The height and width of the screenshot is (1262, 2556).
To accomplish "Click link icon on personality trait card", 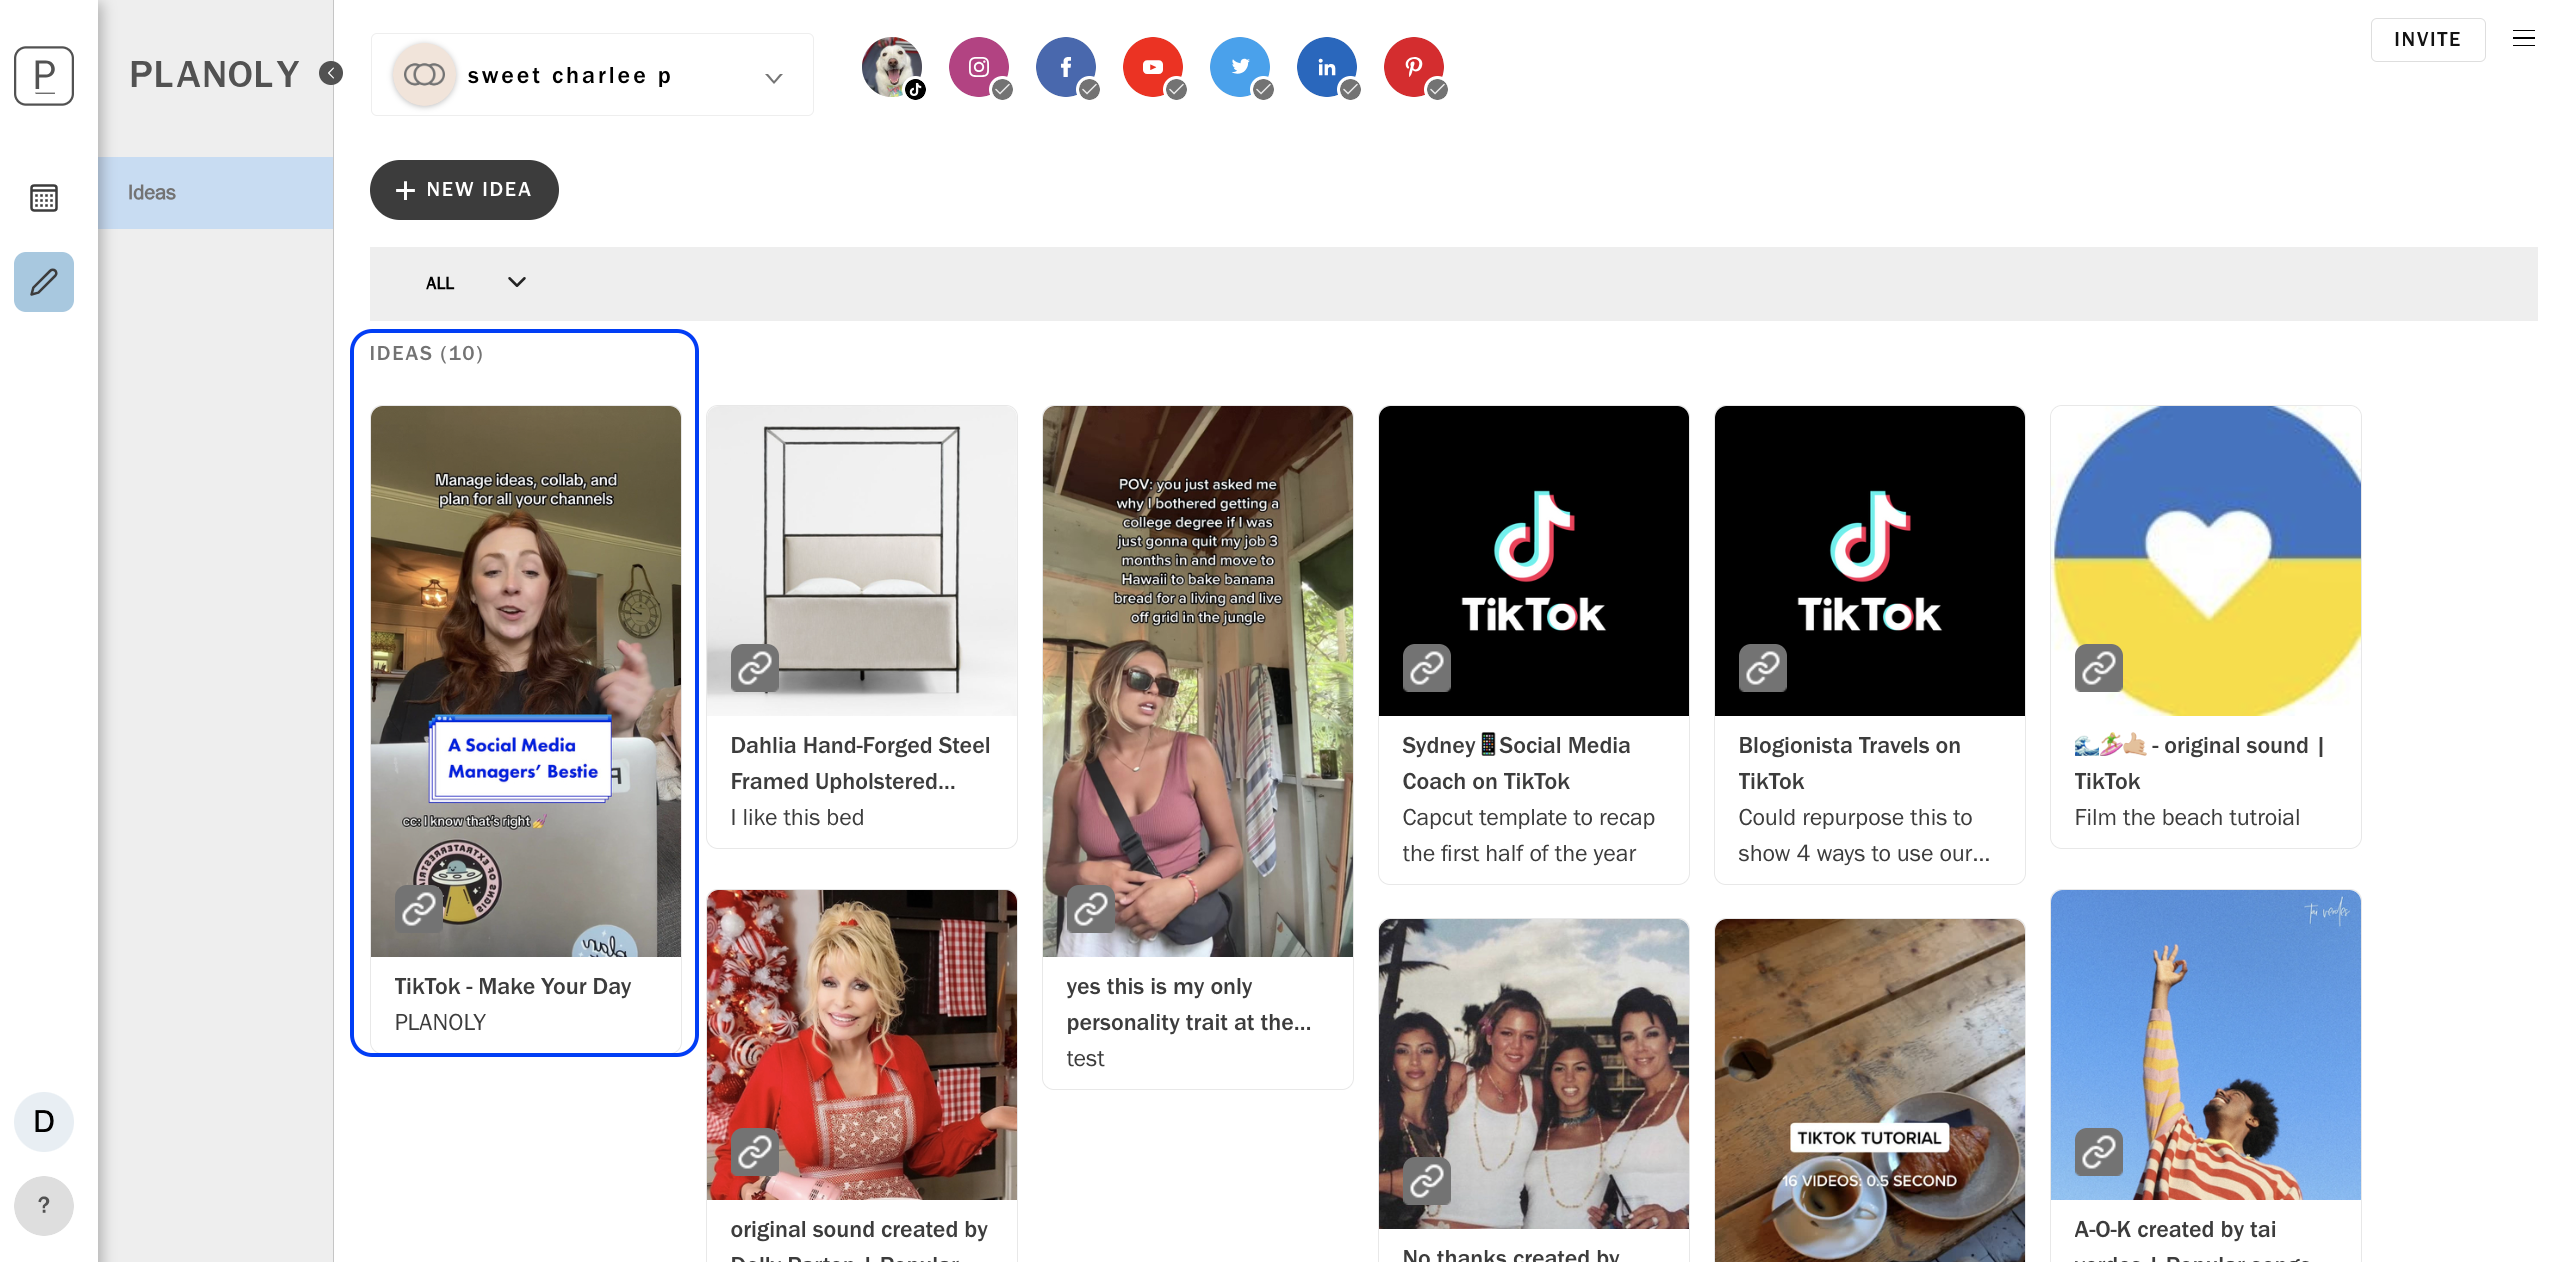I will (1091, 909).
